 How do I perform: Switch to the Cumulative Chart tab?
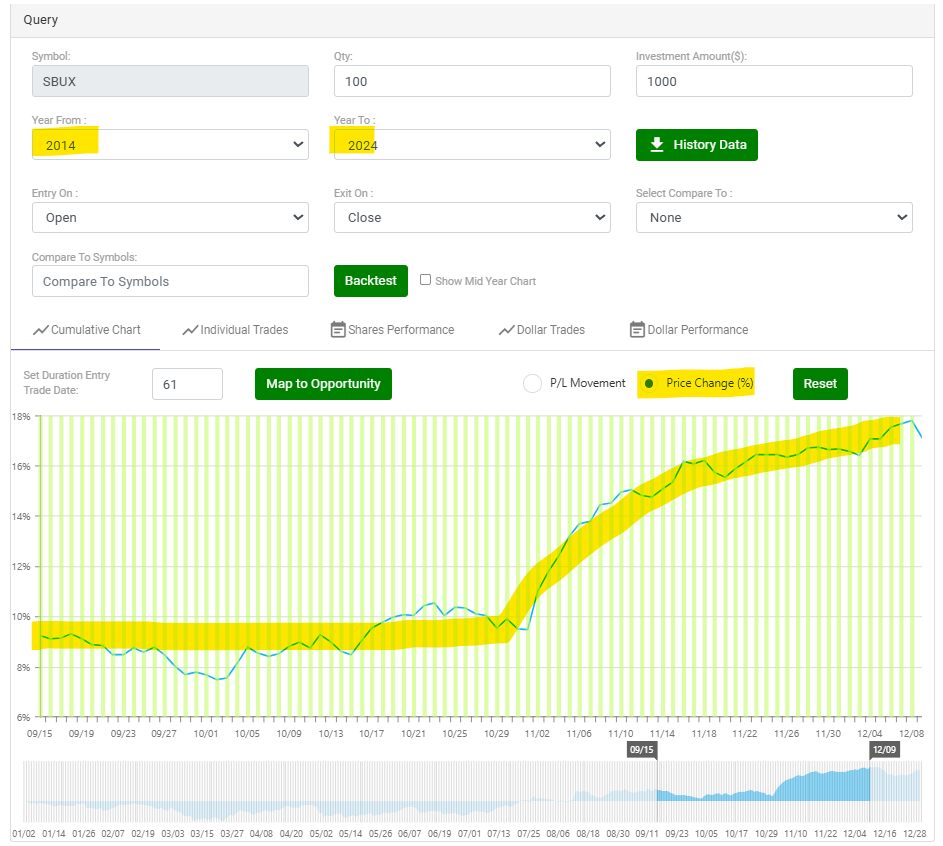tap(86, 330)
